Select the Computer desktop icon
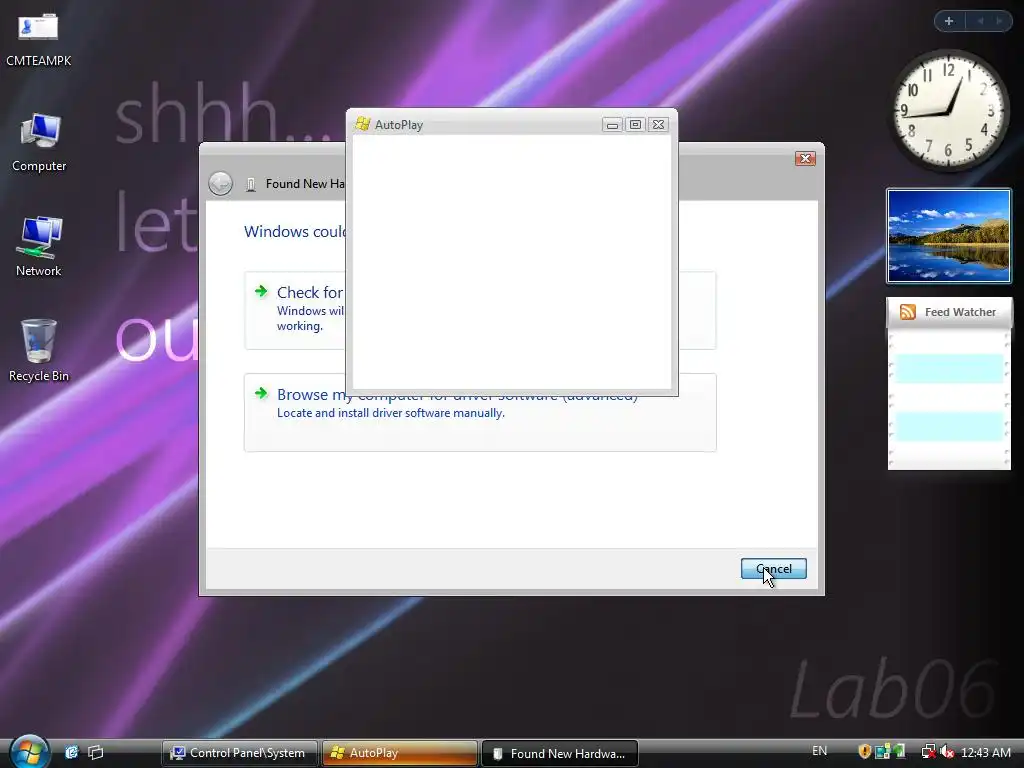This screenshot has height=768, width=1024. (x=39, y=142)
